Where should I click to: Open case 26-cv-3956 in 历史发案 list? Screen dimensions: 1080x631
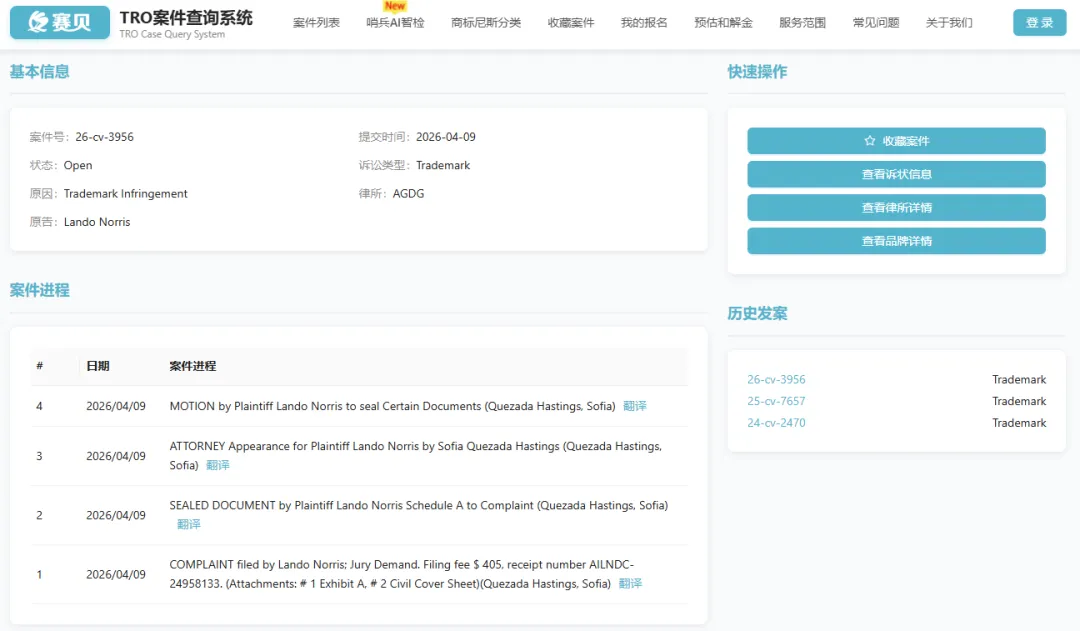click(776, 380)
